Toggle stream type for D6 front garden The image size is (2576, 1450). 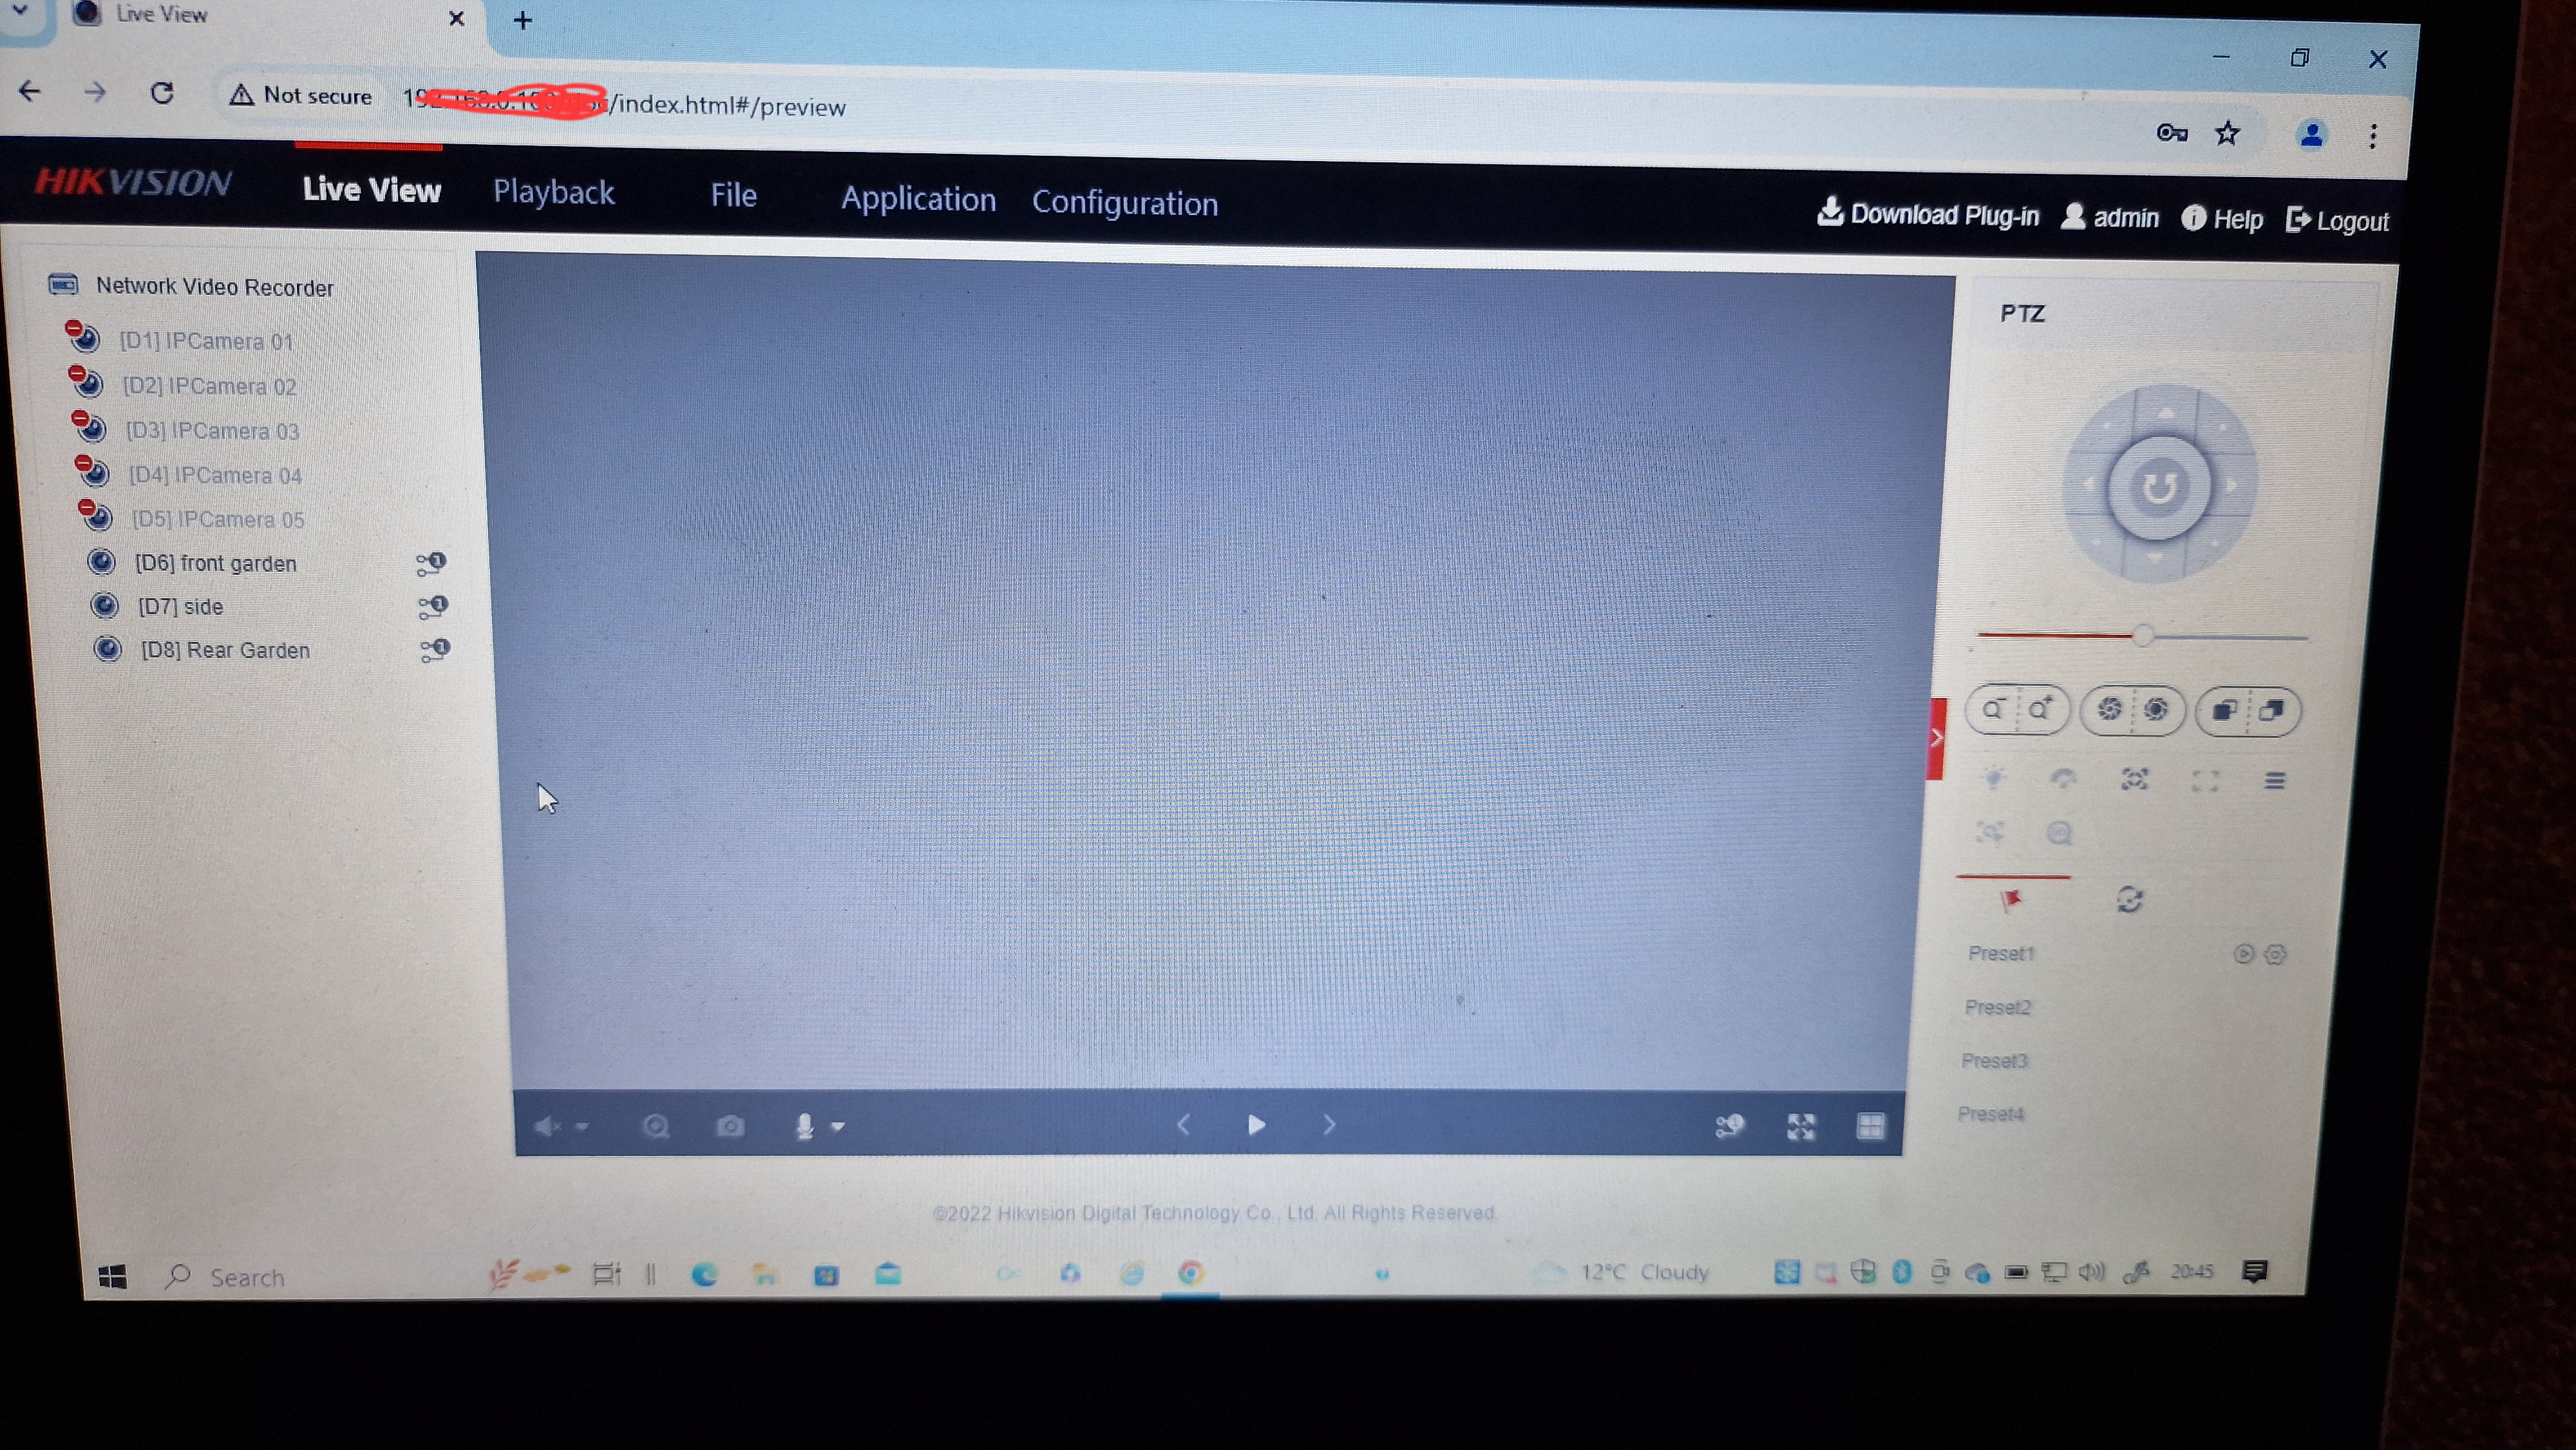point(431,564)
